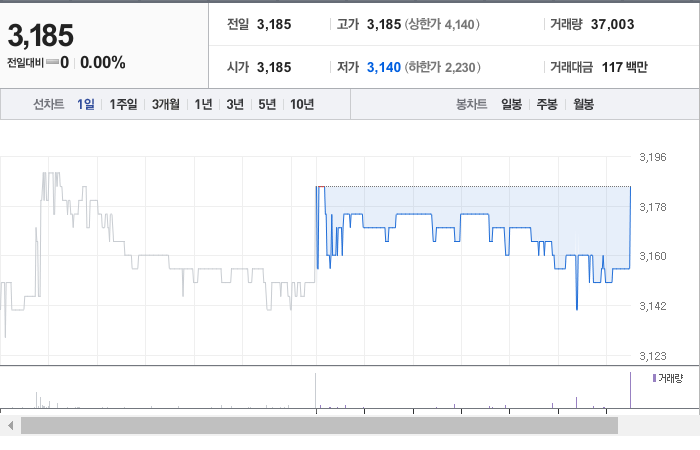Click the scrollbar left arrow
The image size is (700, 450).
coord(10,425)
